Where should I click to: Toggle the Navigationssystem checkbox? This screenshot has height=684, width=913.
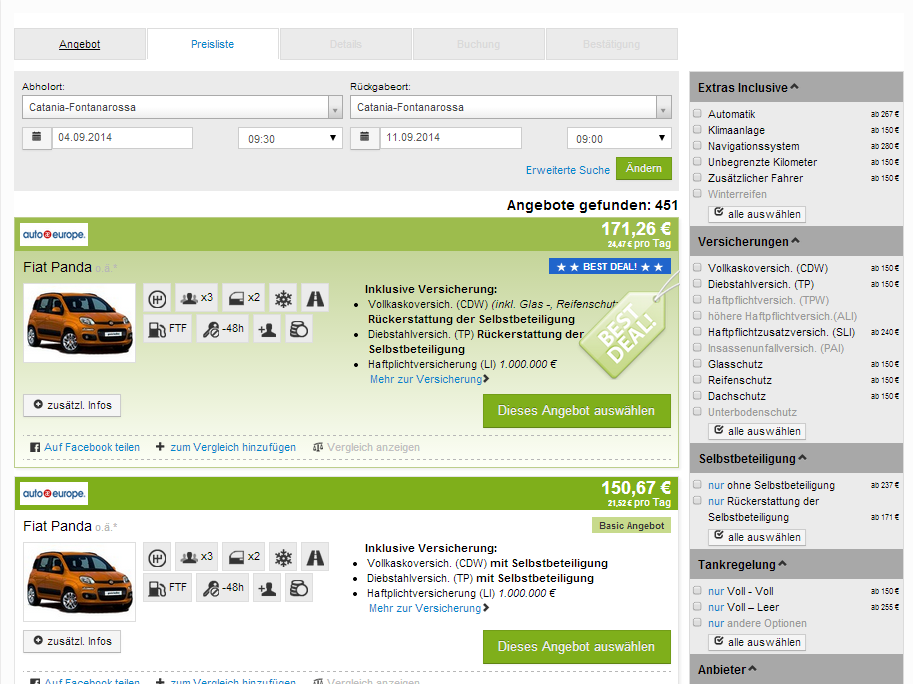pos(698,146)
